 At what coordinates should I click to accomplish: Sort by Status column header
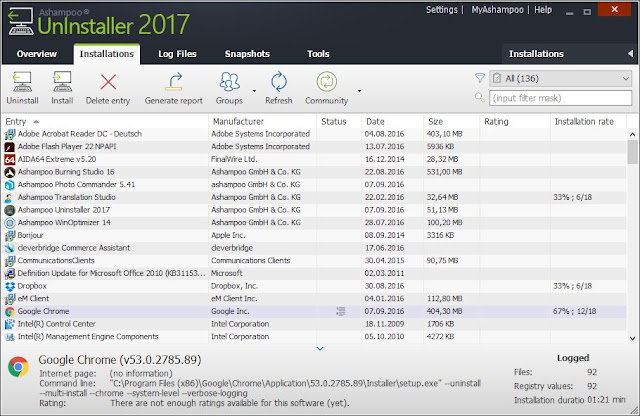pos(333,121)
